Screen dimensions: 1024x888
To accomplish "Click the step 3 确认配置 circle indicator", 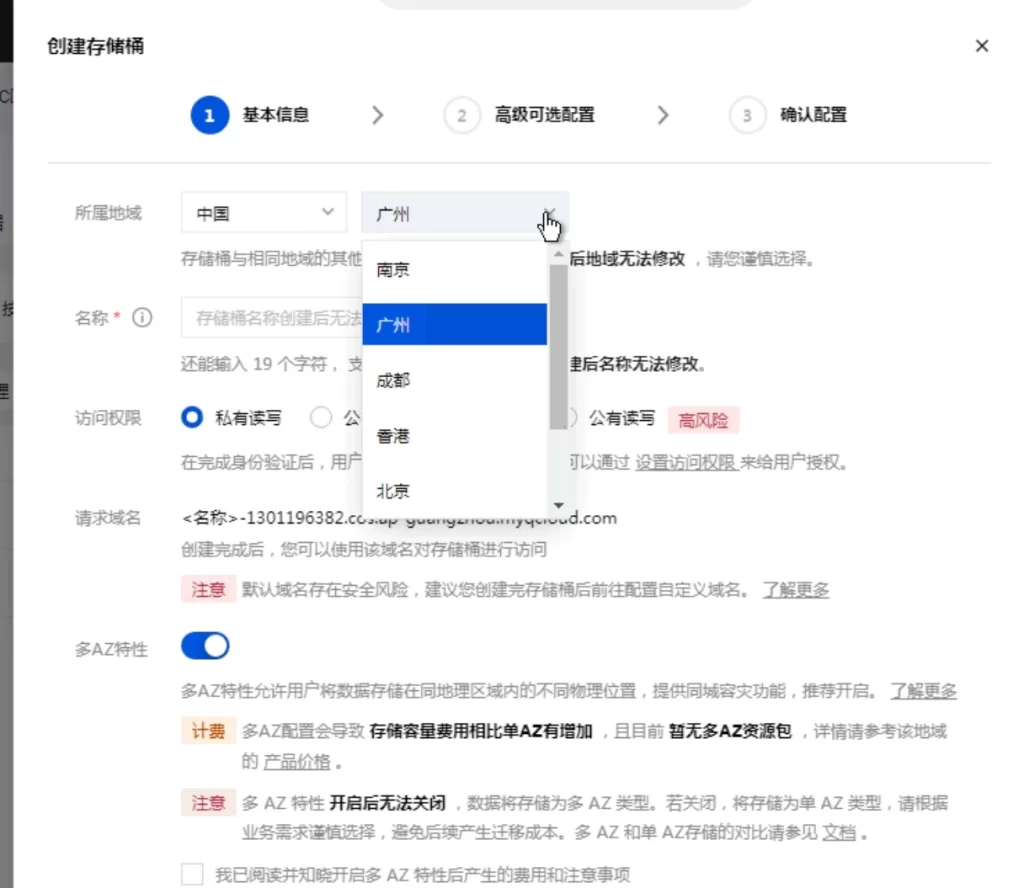I will click(x=746, y=115).
